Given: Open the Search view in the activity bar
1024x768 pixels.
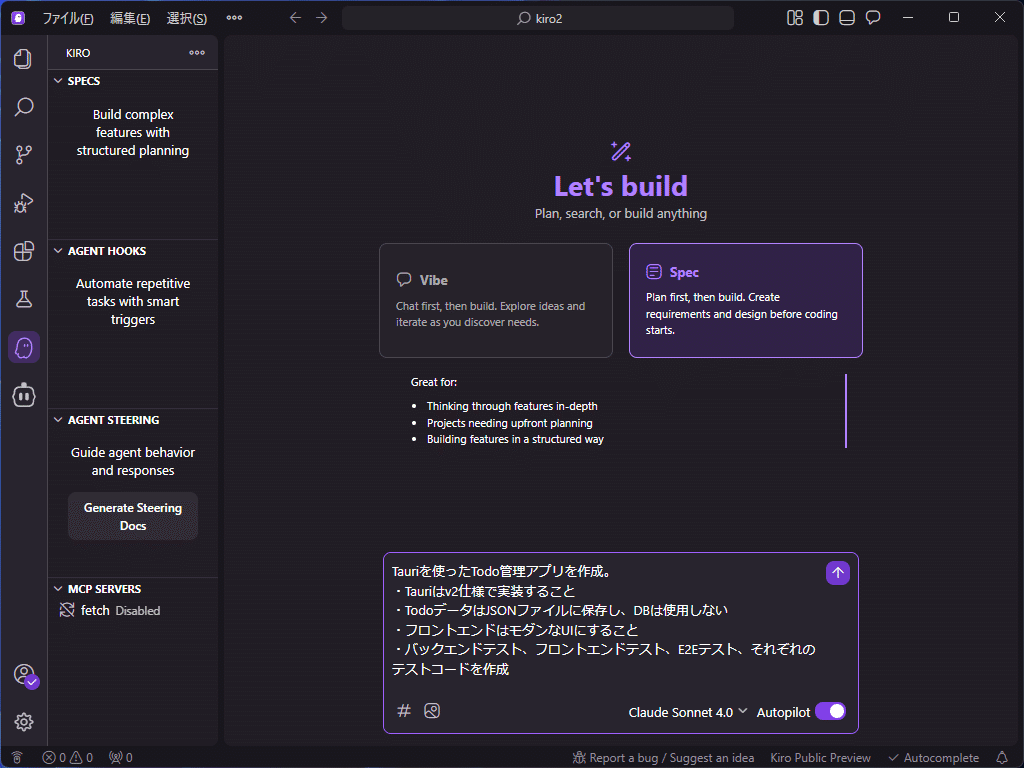Looking at the screenshot, I should coord(23,106).
